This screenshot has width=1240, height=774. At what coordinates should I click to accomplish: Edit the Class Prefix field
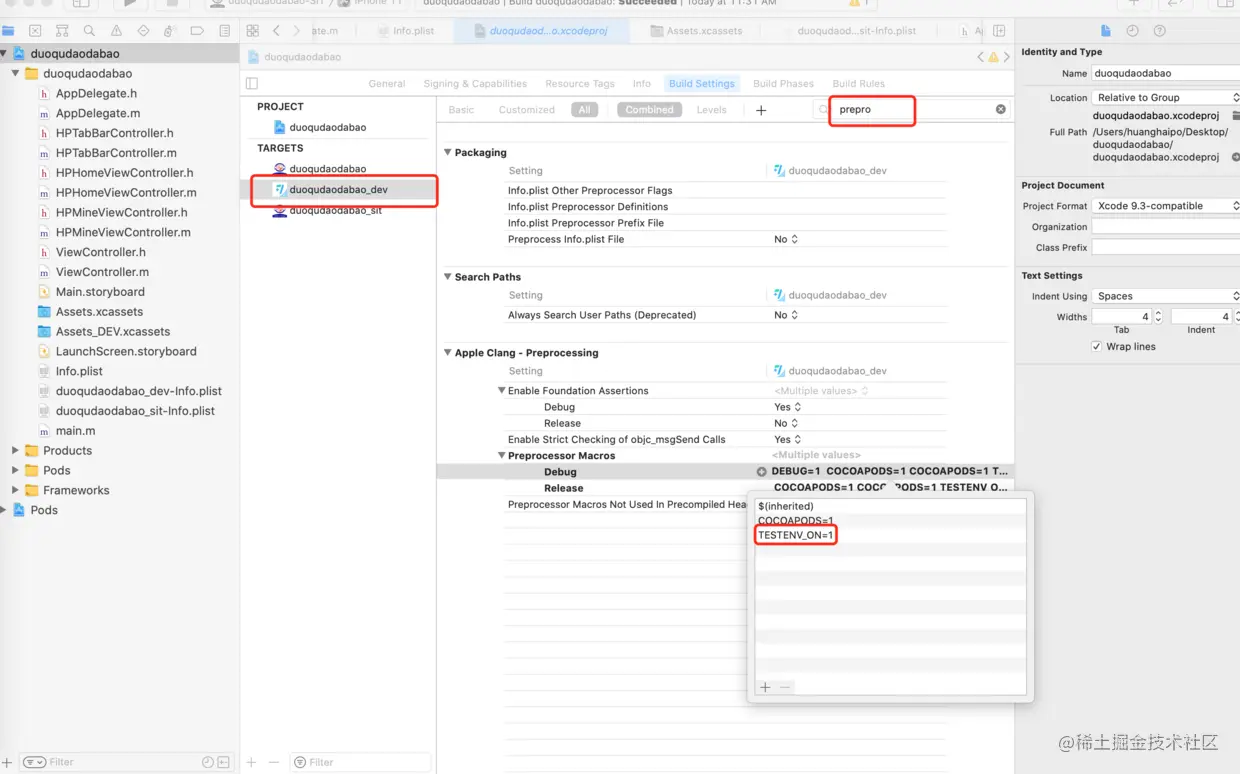click(1166, 248)
